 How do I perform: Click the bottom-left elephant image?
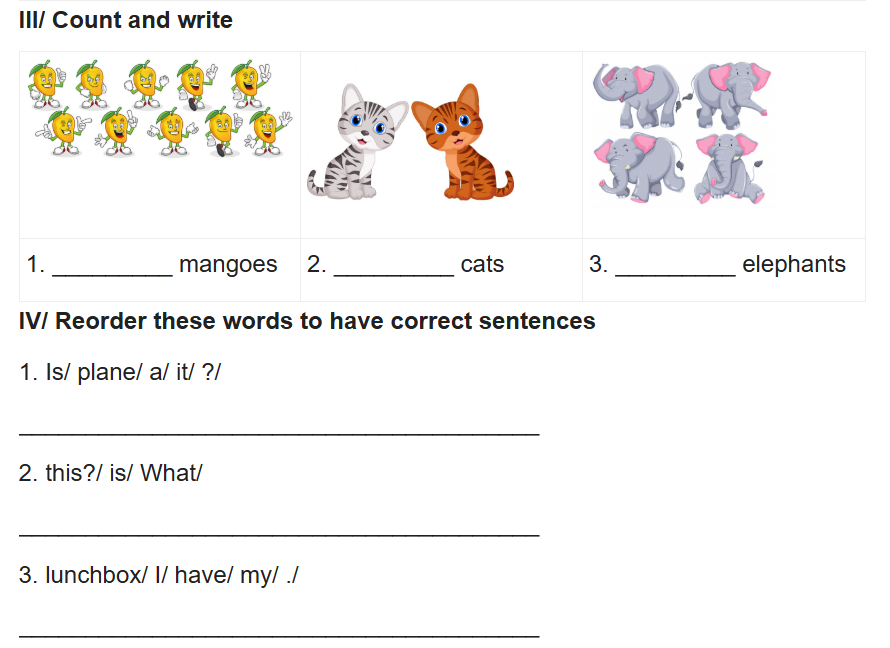point(636,165)
